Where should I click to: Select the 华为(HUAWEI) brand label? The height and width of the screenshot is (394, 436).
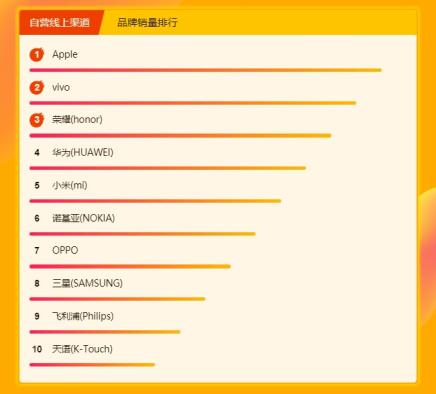[x=83, y=152]
